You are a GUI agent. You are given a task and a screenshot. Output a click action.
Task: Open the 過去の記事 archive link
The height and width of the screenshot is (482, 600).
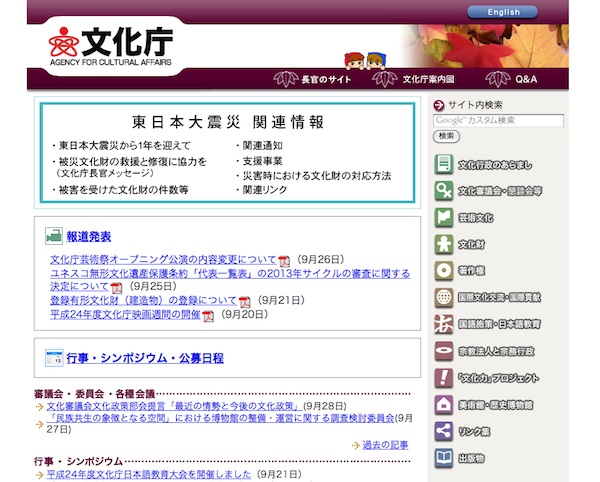[385, 444]
